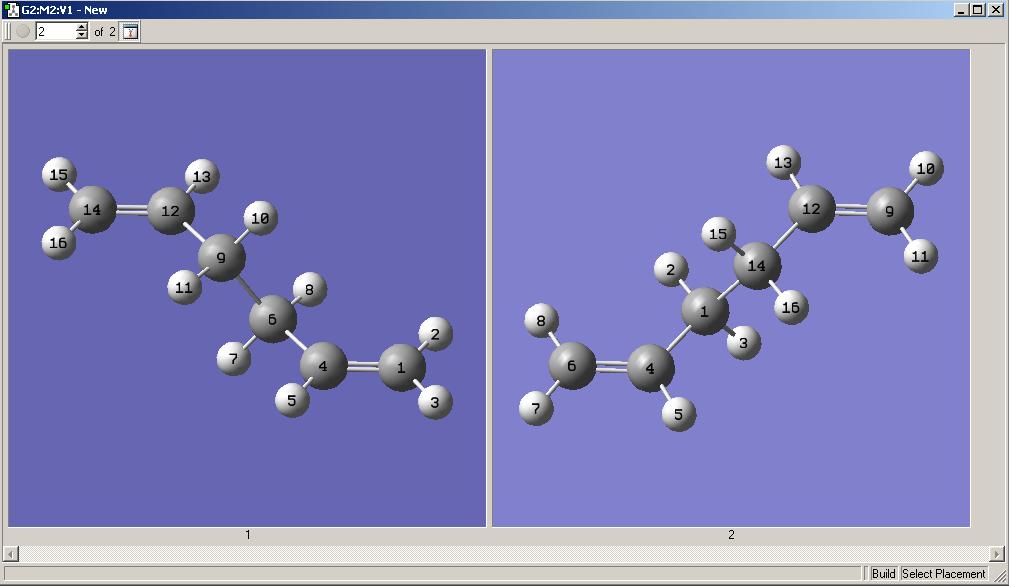Click the Build status bar label

pyautogui.click(x=883, y=573)
